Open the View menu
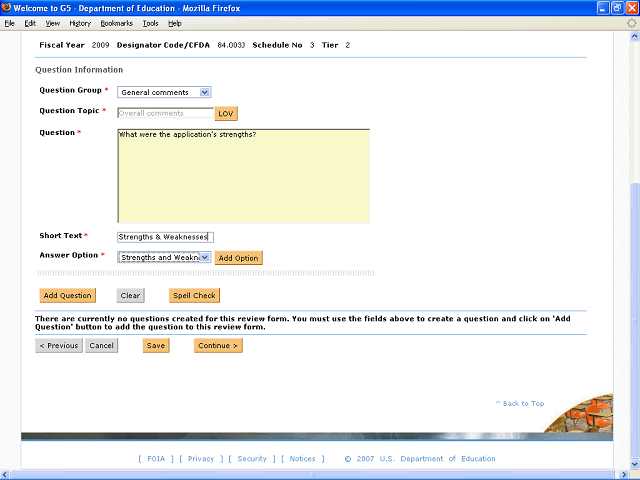 tap(53, 24)
